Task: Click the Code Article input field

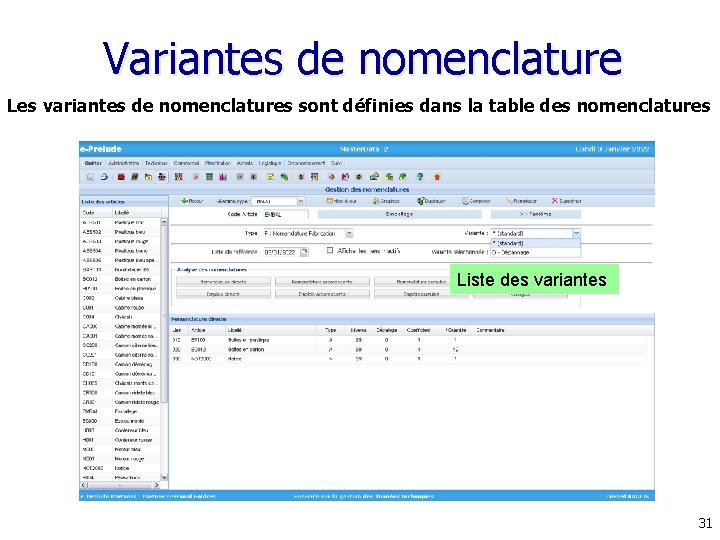Action: tap(286, 214)
